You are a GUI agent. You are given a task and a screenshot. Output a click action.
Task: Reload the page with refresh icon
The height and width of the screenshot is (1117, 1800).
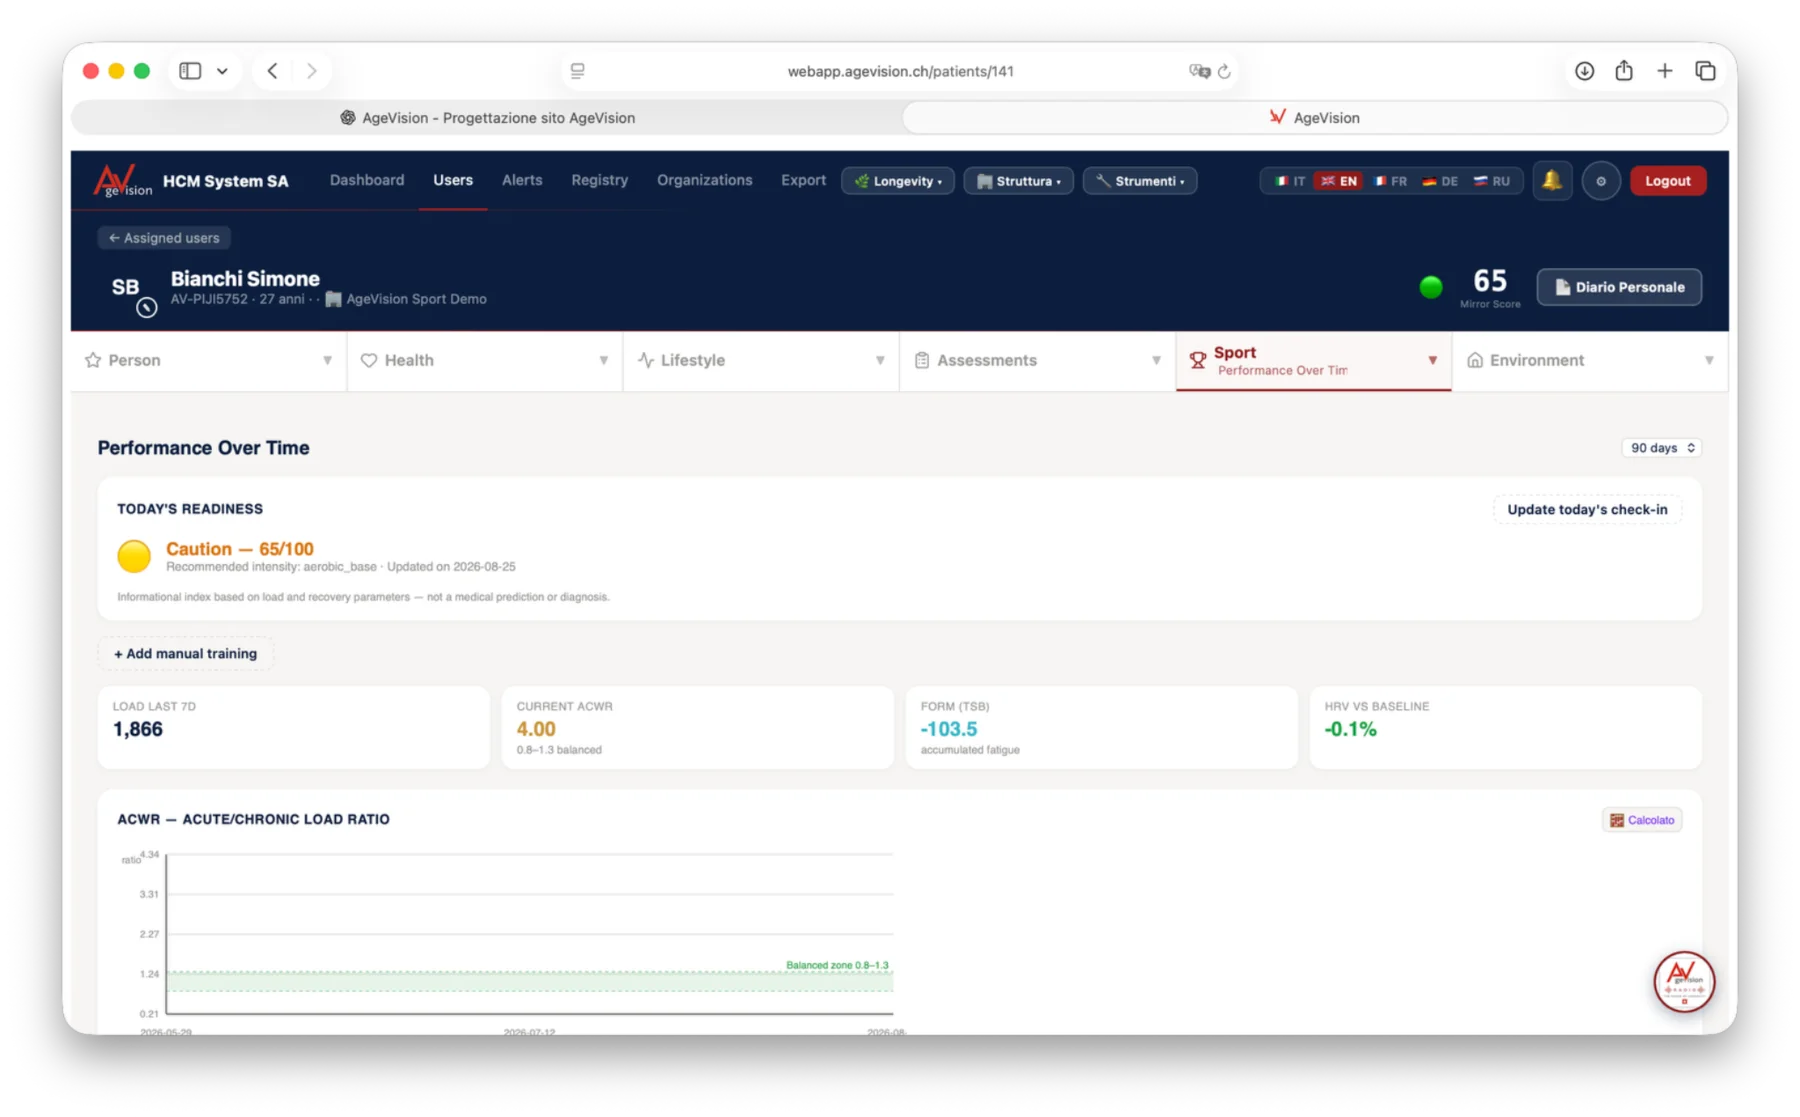(1224, 71)
